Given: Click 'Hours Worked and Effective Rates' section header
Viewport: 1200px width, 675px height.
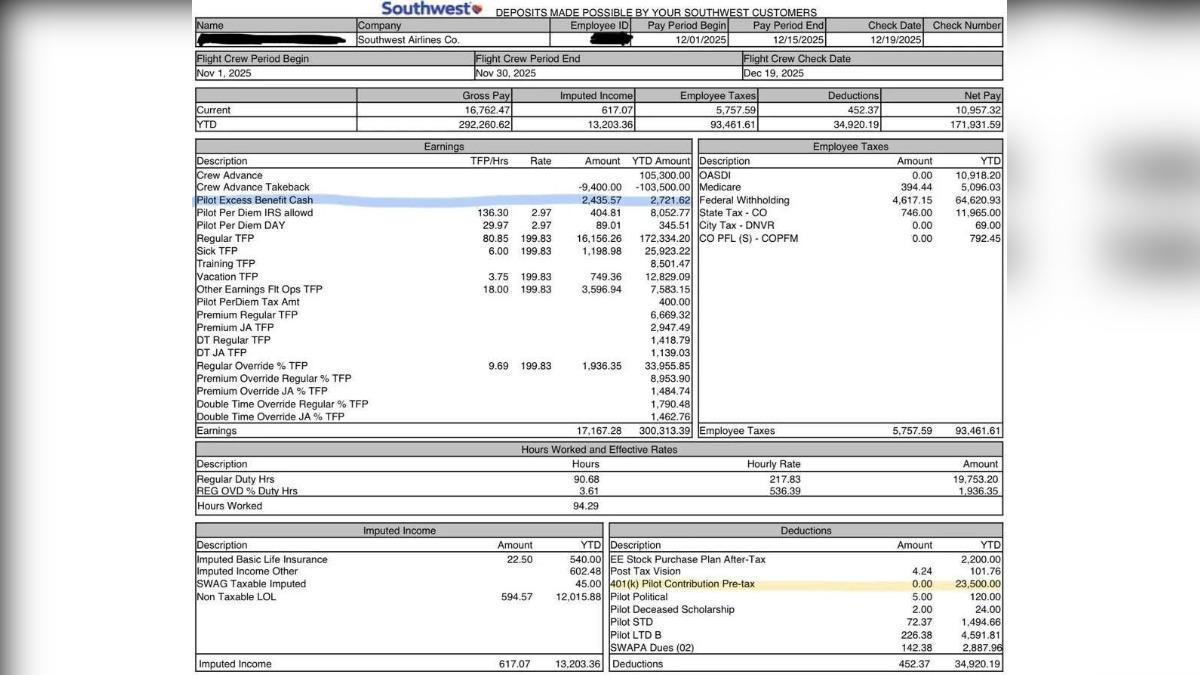Looking at the screenshot, I should (x=598, y=450).
